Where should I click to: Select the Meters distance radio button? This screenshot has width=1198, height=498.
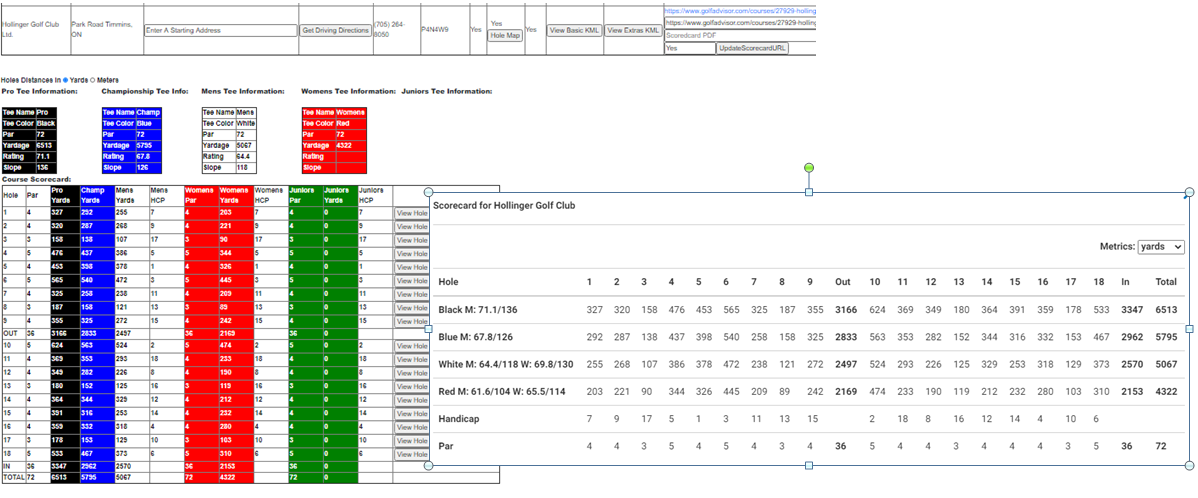[x=93, y=79]
